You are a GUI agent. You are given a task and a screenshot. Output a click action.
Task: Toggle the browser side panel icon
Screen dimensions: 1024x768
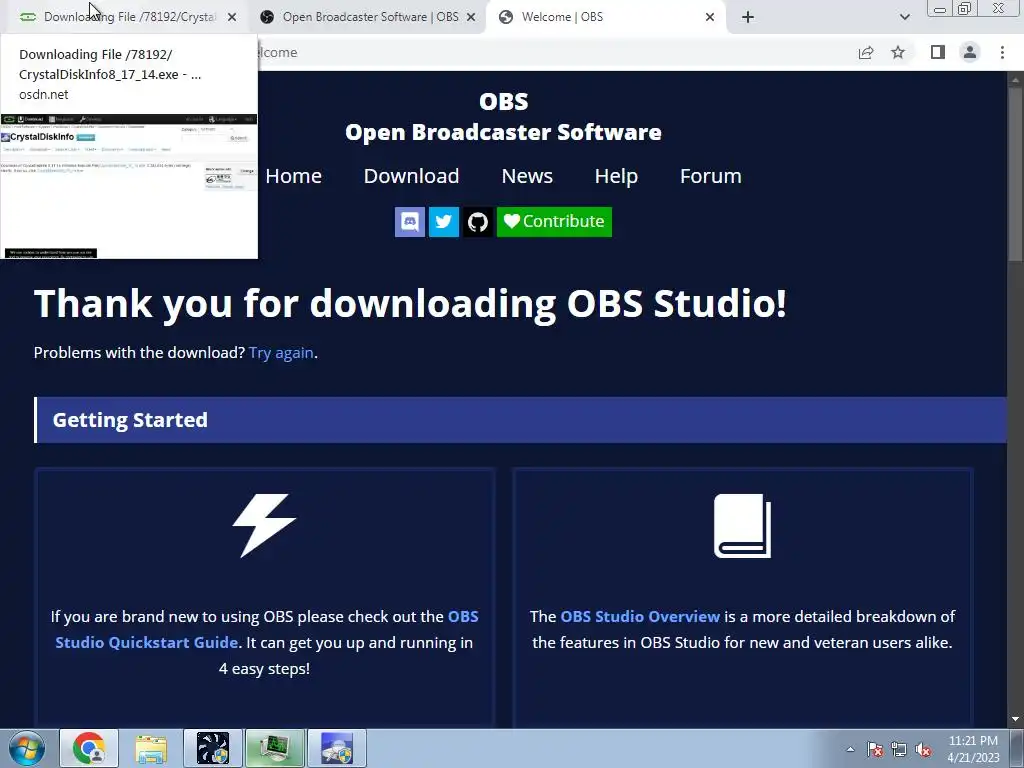pos(937,52)
